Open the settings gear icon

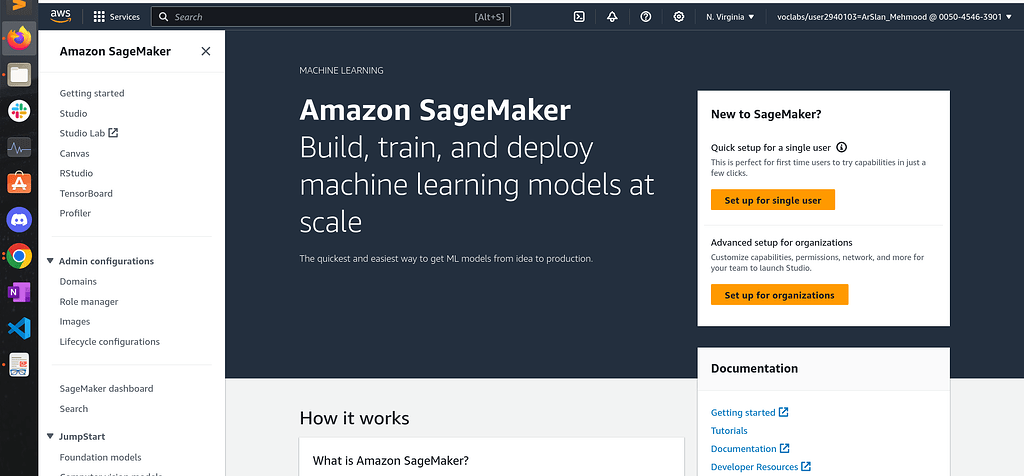point(679,17)
